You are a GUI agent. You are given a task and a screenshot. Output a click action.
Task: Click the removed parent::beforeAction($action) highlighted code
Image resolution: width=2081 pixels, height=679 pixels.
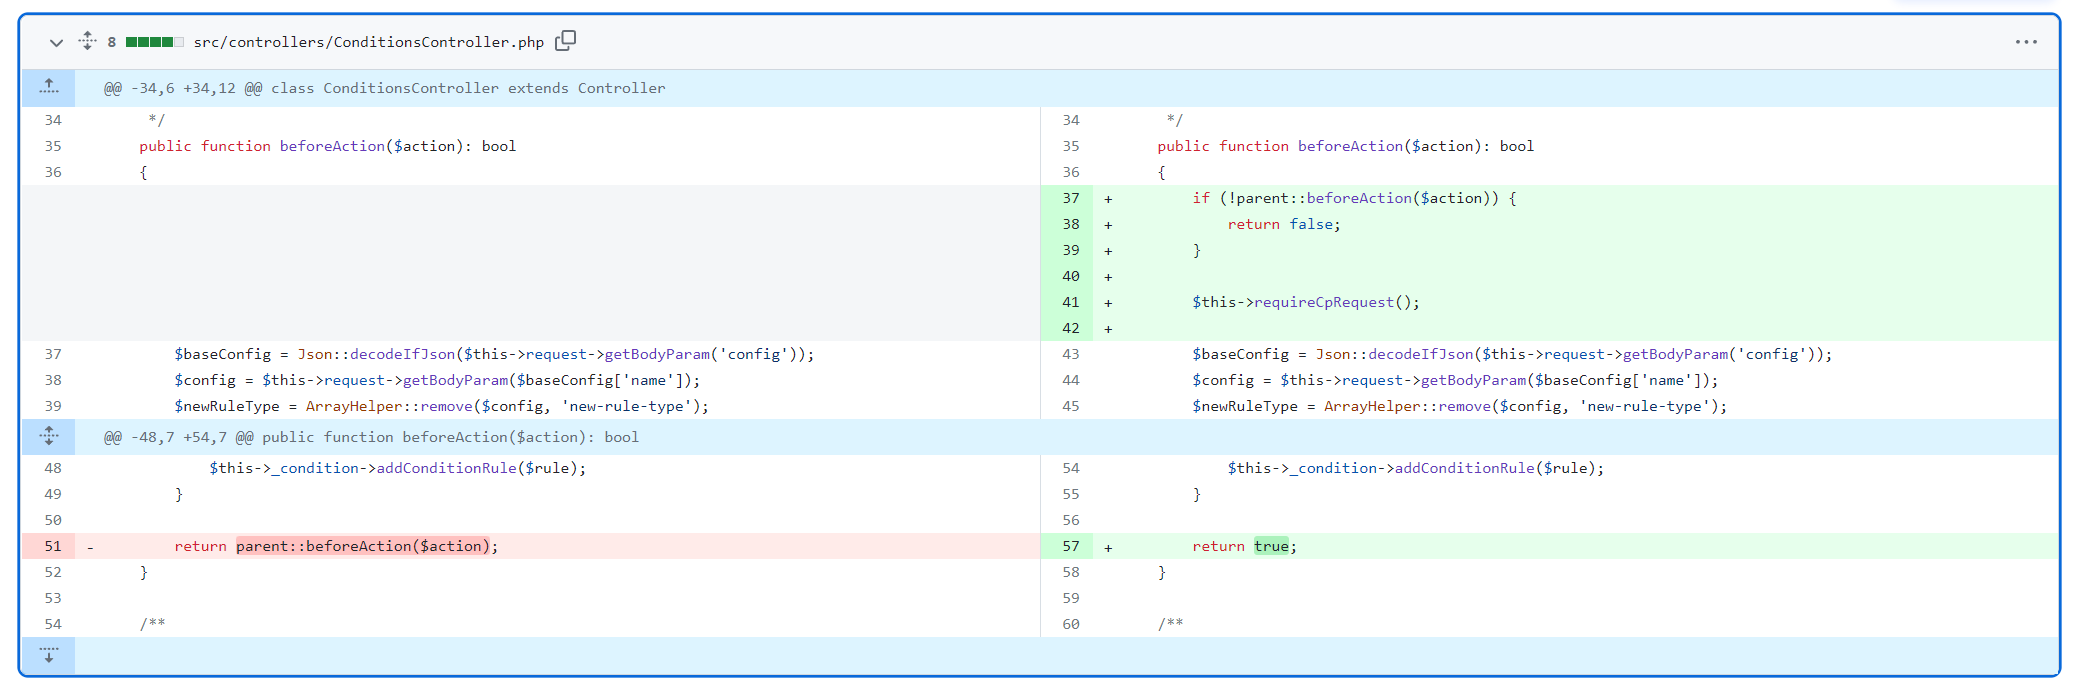coord(363,546)
